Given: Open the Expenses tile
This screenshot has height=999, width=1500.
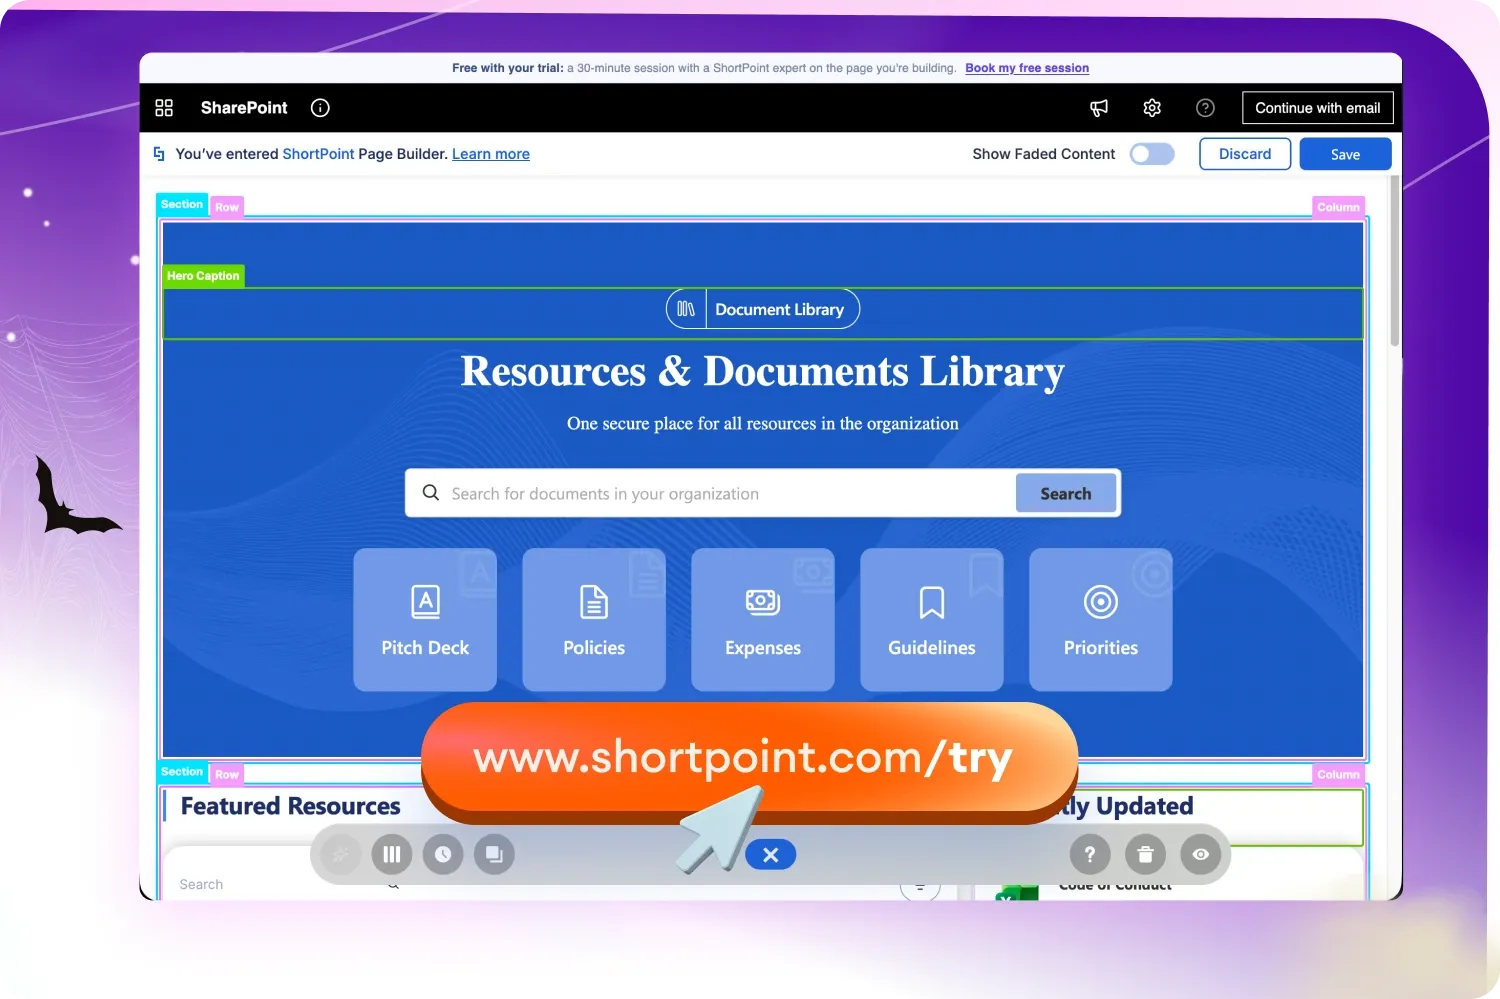Looking at the screenshot, I should click(763, 620).
